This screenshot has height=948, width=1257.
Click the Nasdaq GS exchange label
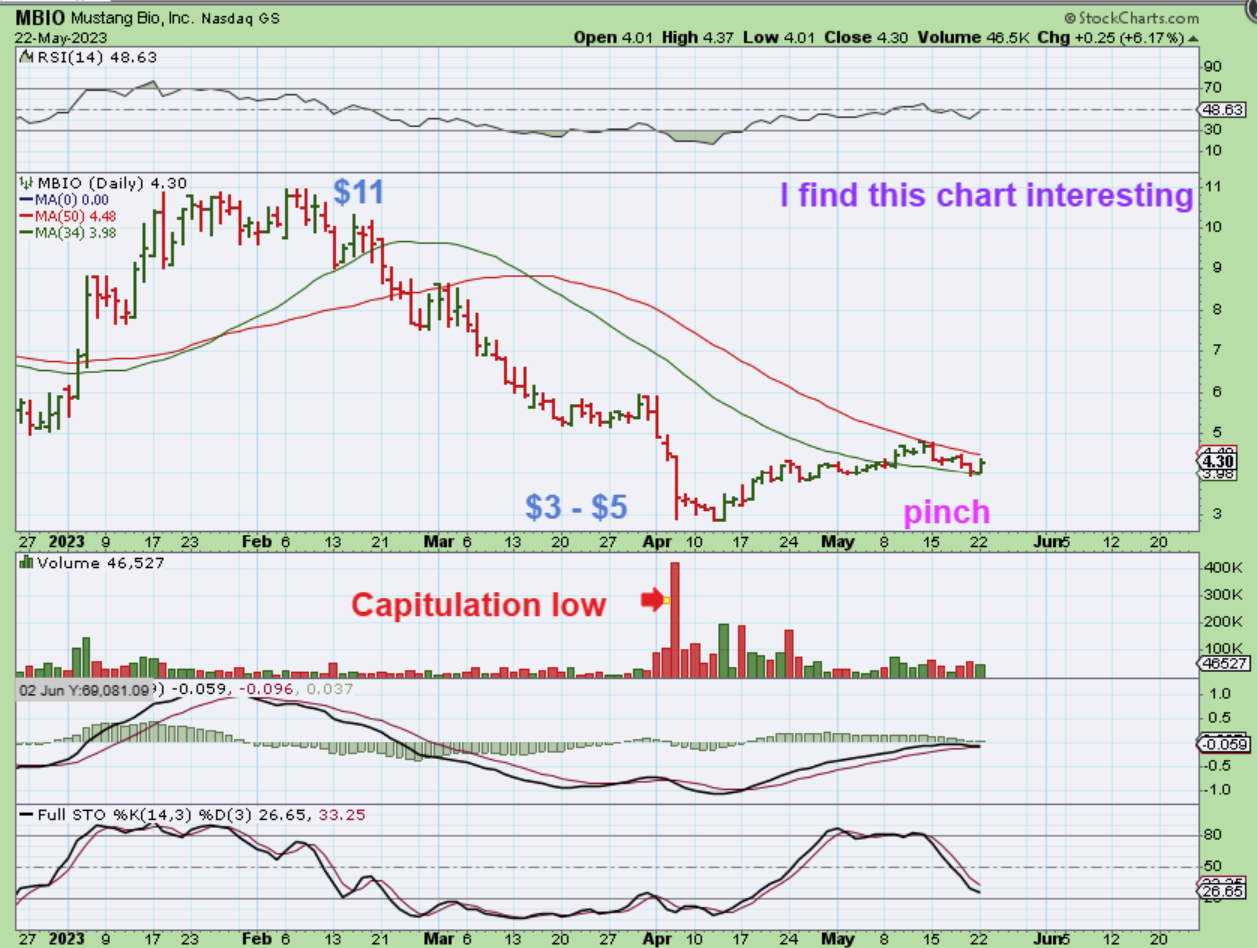point(242,19)
